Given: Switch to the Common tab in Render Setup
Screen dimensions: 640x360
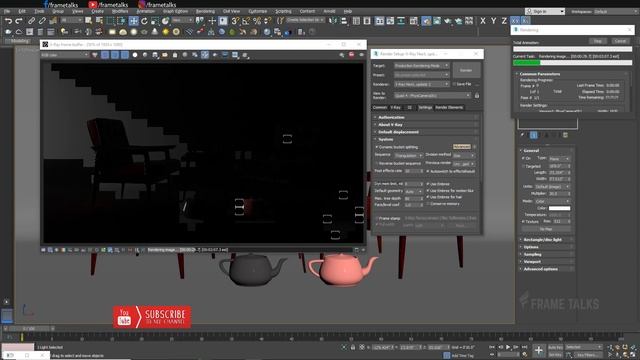Looking at the screenshot, I should tap(380, 107).
